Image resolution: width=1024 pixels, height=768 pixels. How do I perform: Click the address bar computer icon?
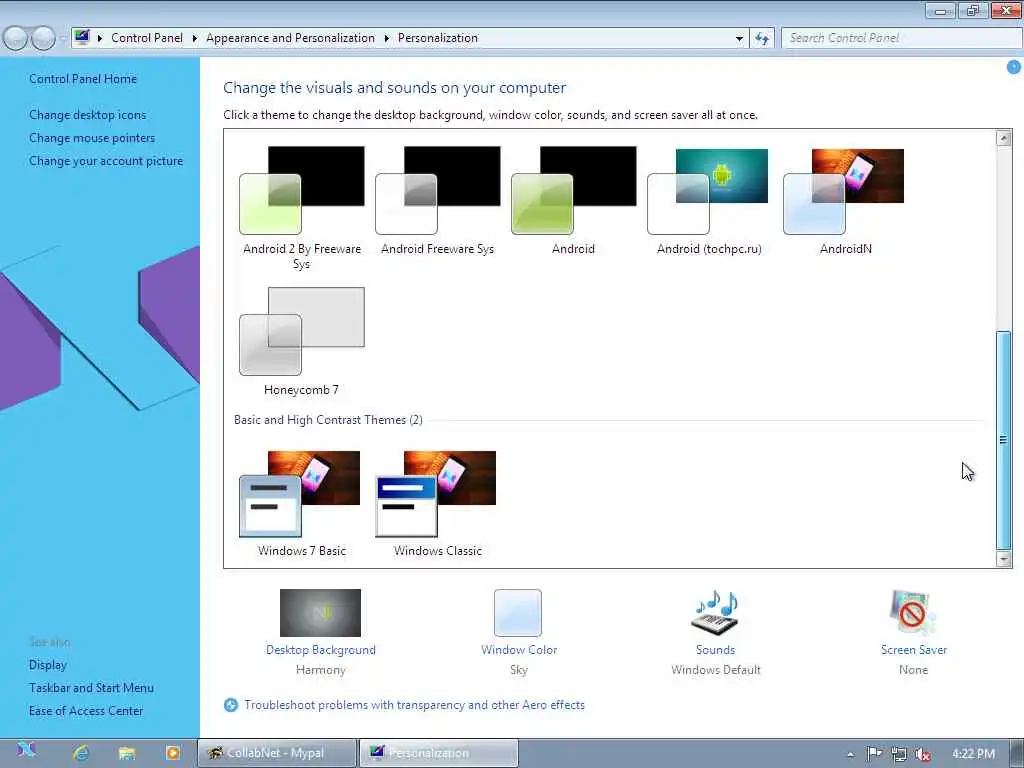[x=82, y=37]
